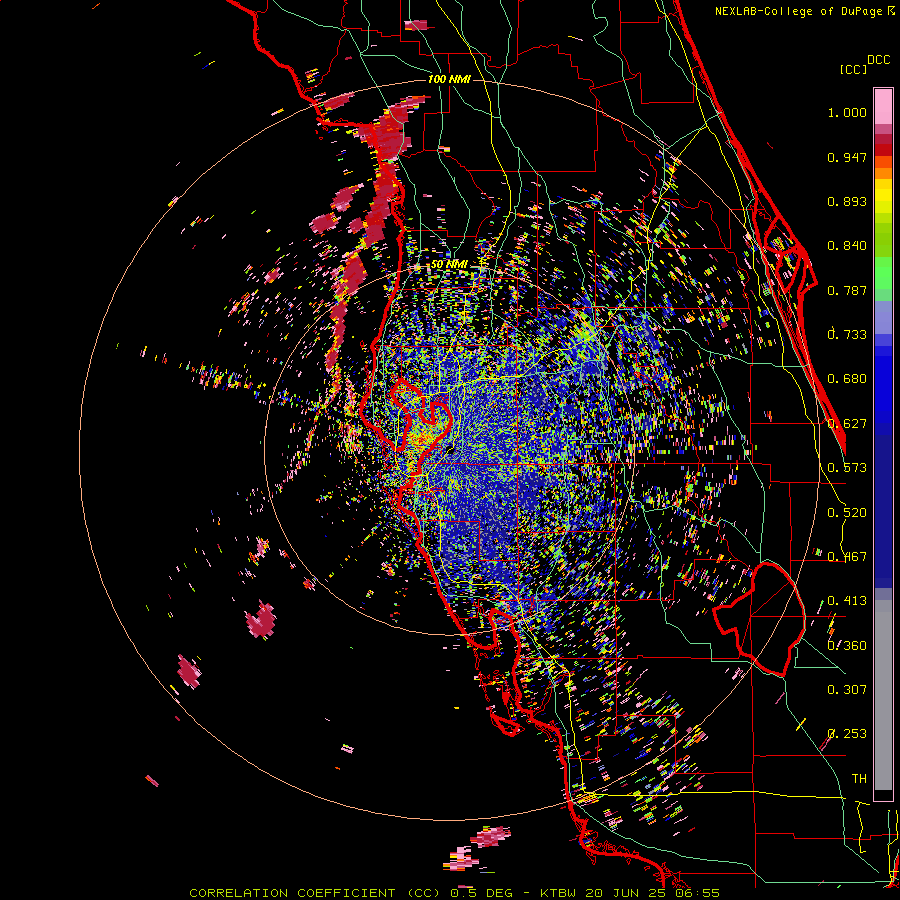The width and height of the screenshot is (900, 900).
Task: Pick the light pink band of the color scale
Action: tap(883, 107)
